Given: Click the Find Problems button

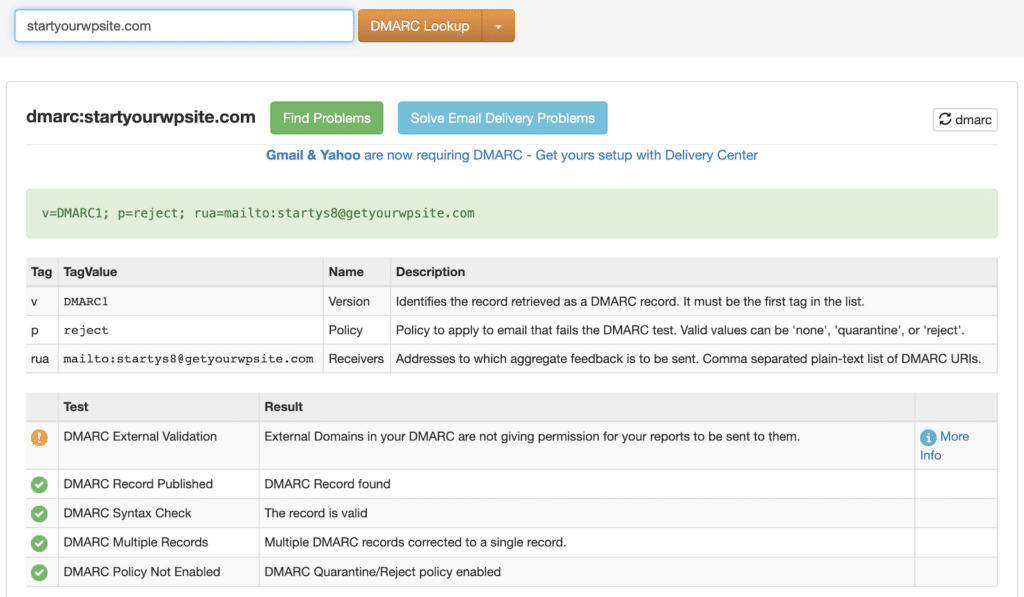Looking at the screenshot, I should click(x=326, y=117).
